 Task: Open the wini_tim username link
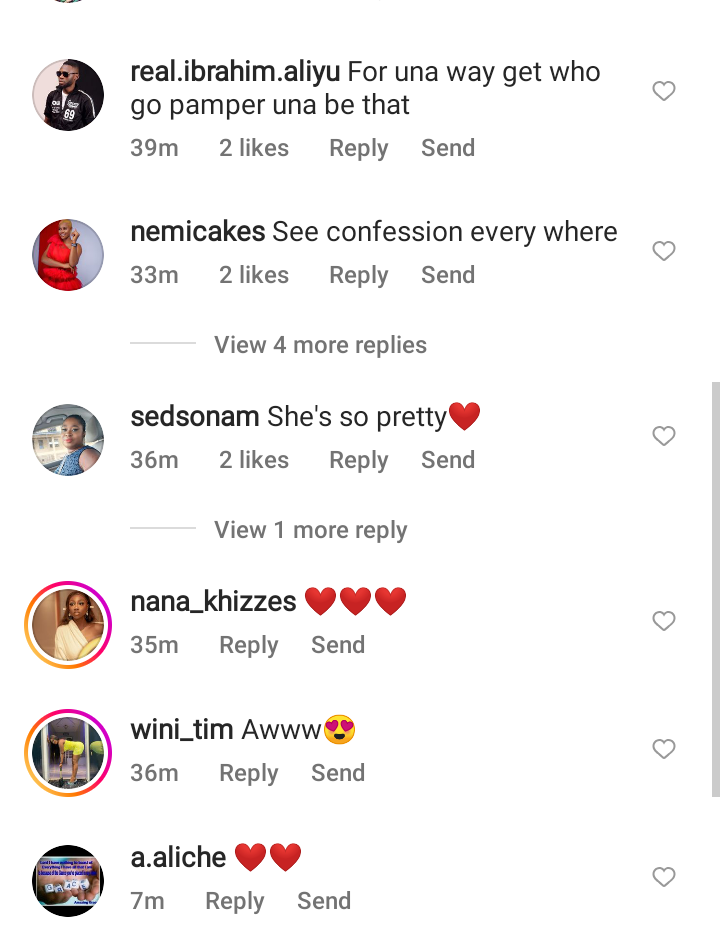click(182, 730)
